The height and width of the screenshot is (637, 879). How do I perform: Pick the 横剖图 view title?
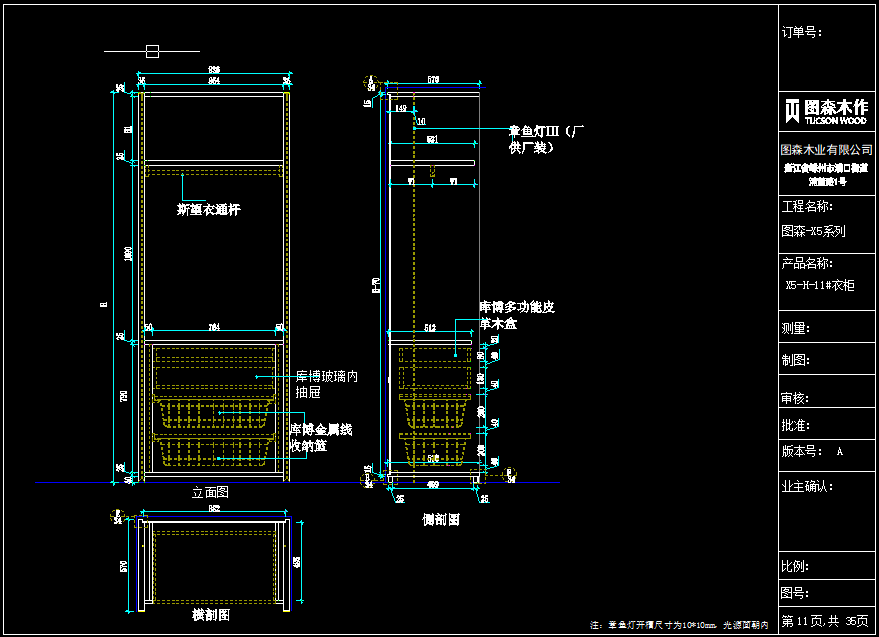(211, 614)
